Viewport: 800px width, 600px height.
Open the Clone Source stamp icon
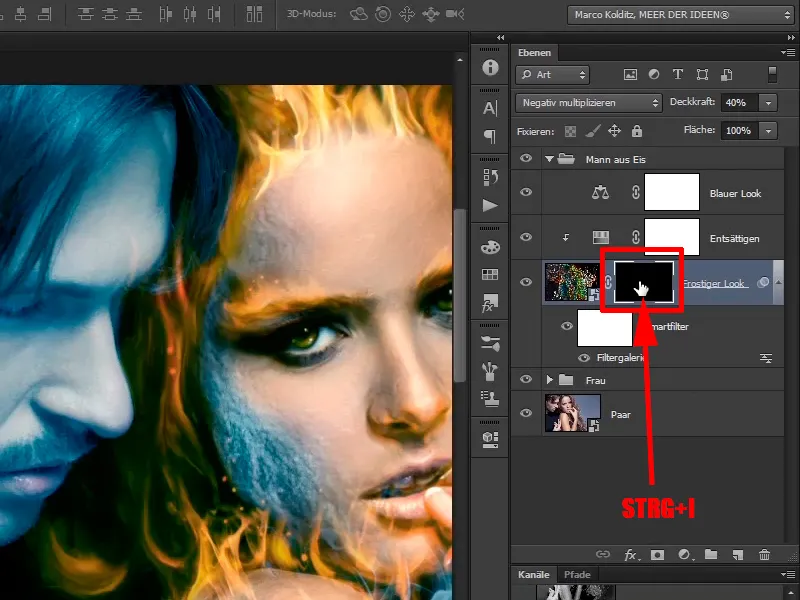tap(490, 398)
